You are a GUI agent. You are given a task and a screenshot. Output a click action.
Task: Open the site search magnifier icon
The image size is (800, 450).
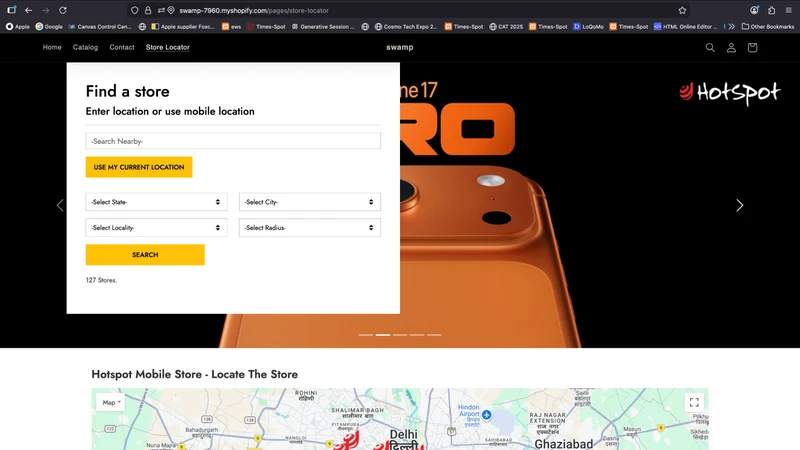[710, 47]
